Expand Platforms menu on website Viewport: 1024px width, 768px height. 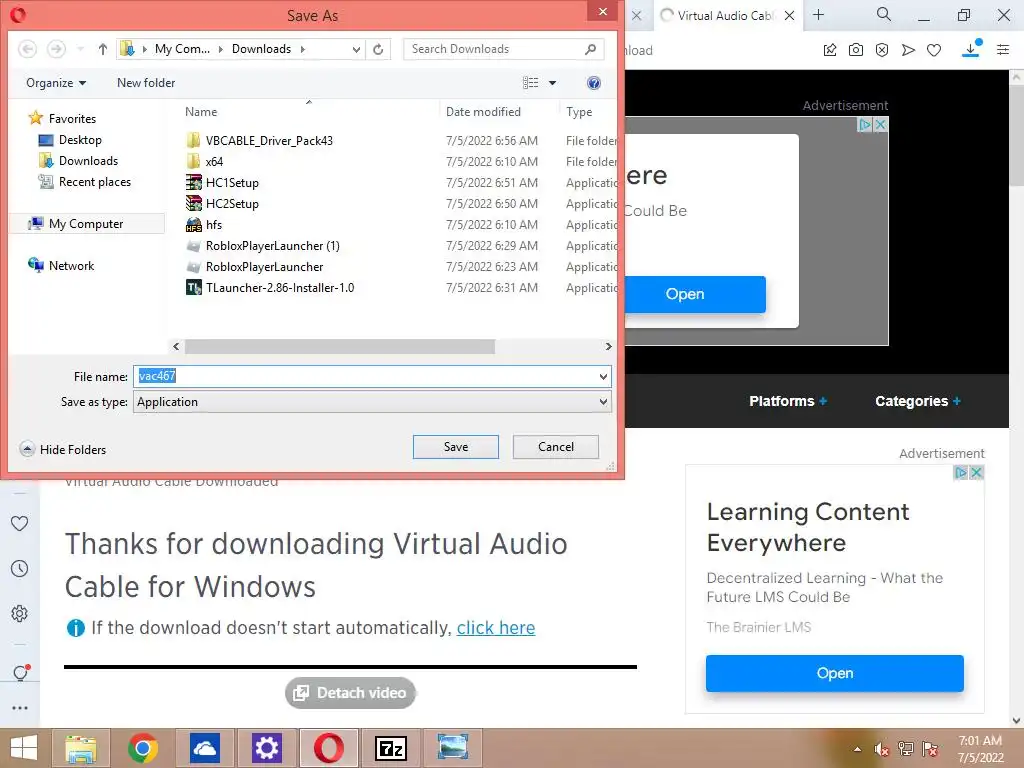coord(788,401)
